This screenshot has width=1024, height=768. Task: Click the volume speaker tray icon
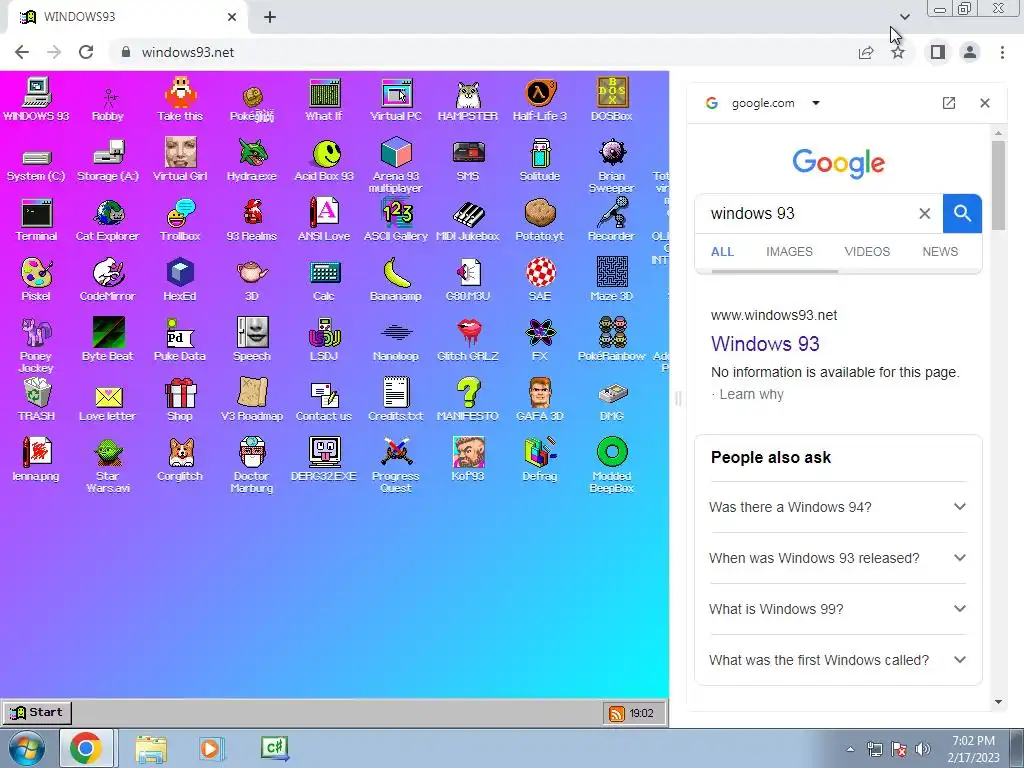click(923, 749)
